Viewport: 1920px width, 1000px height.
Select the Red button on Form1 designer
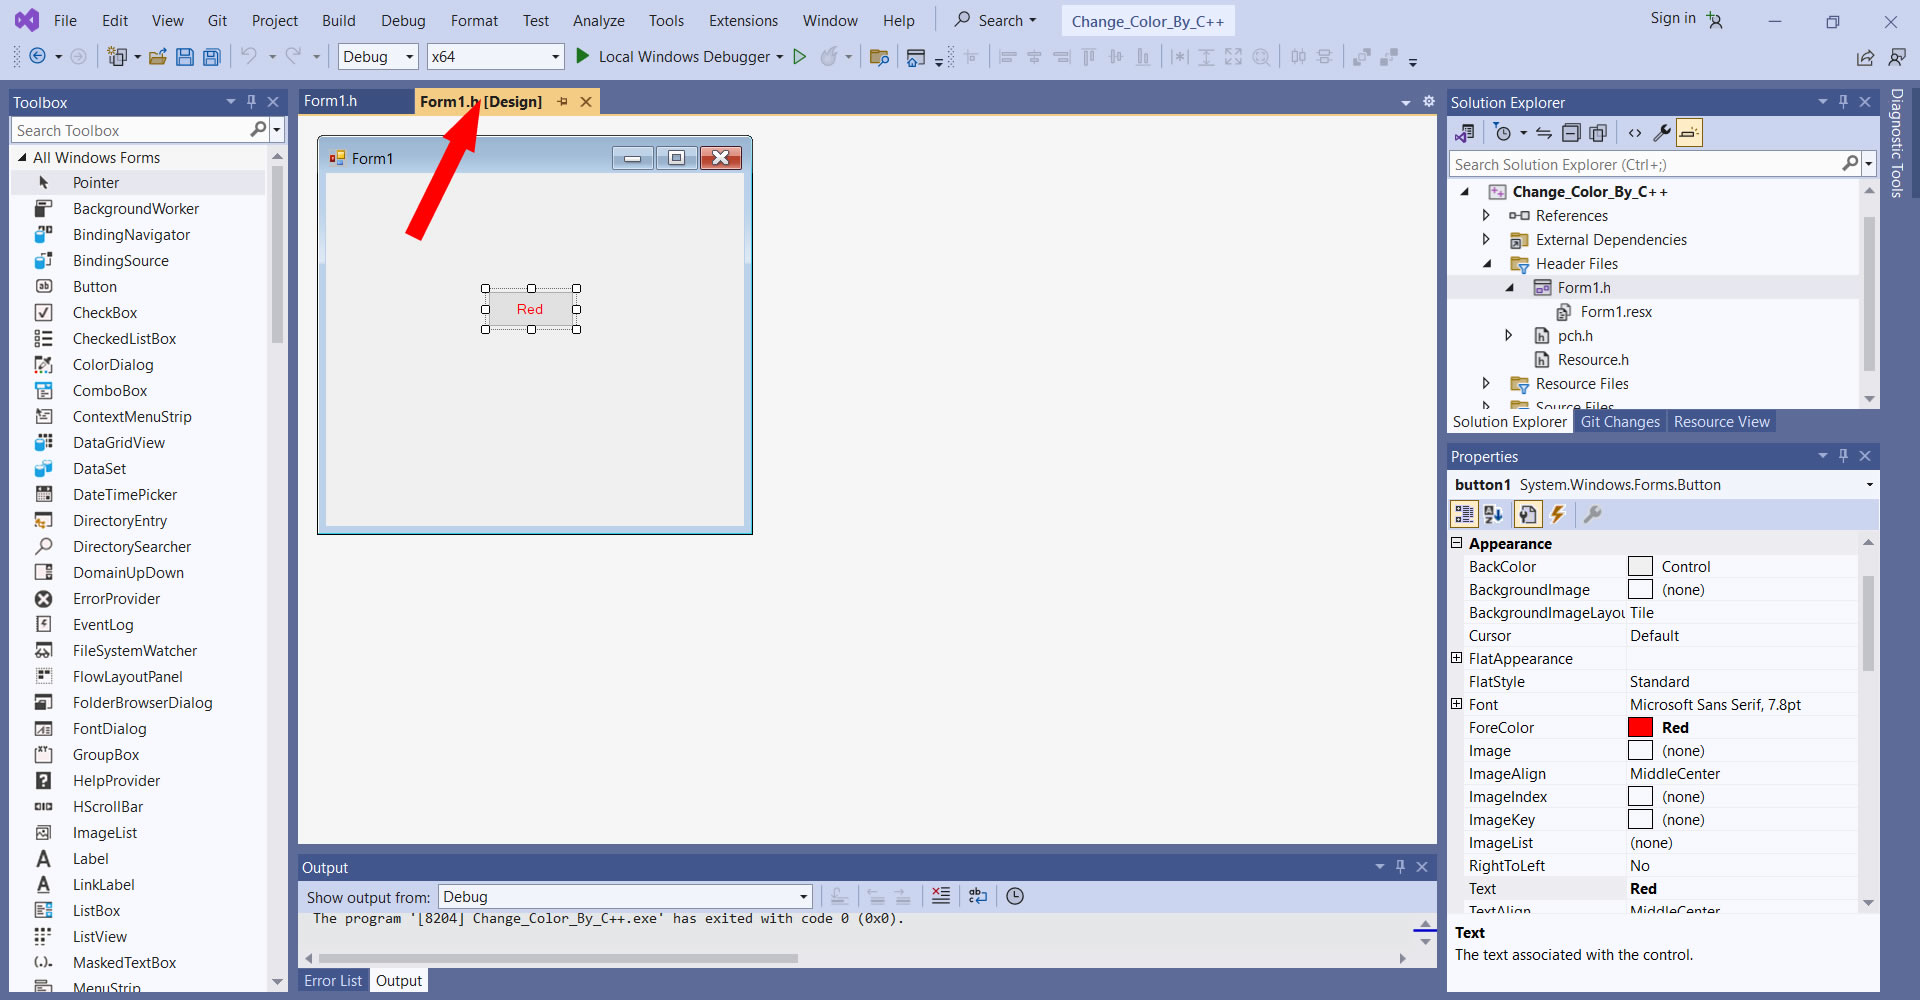(x=530, y=309)
